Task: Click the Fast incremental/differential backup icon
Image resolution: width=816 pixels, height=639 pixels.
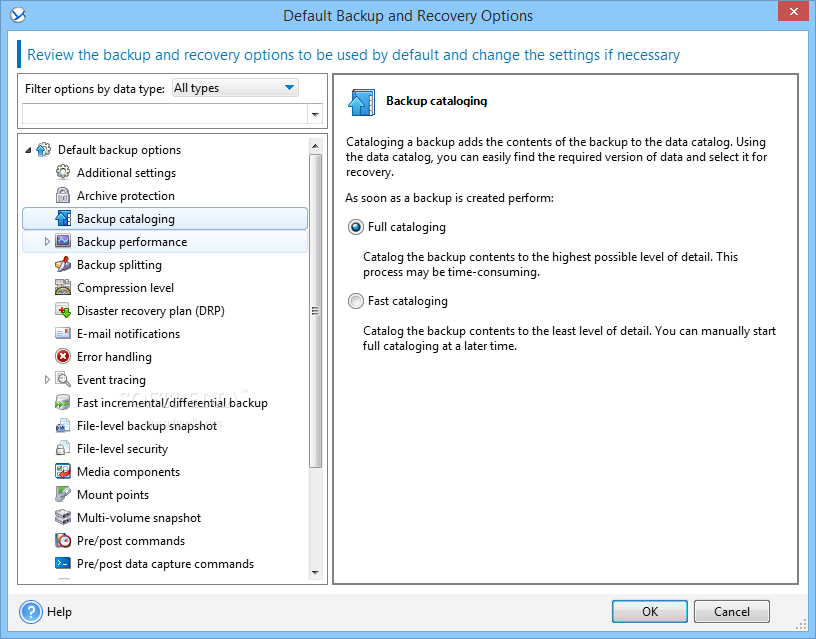Action: (x=62, y=403)
